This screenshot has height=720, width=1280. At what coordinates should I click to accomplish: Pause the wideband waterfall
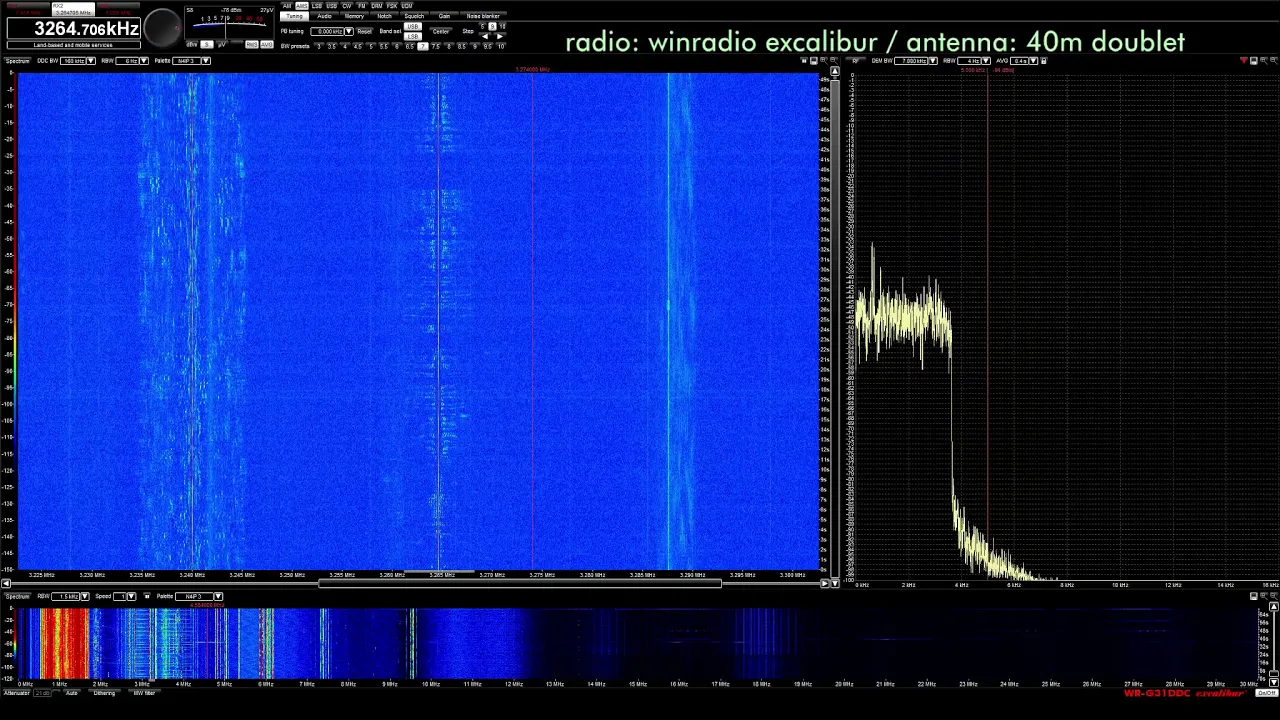pos(147,596)
